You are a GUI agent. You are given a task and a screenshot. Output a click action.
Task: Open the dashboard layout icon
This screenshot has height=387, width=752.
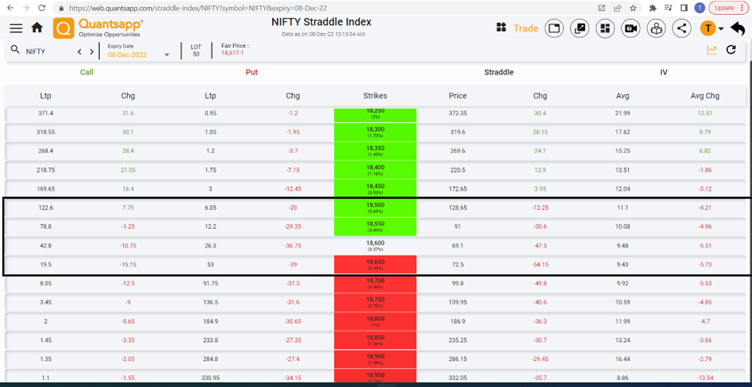(x=605, y=28)
